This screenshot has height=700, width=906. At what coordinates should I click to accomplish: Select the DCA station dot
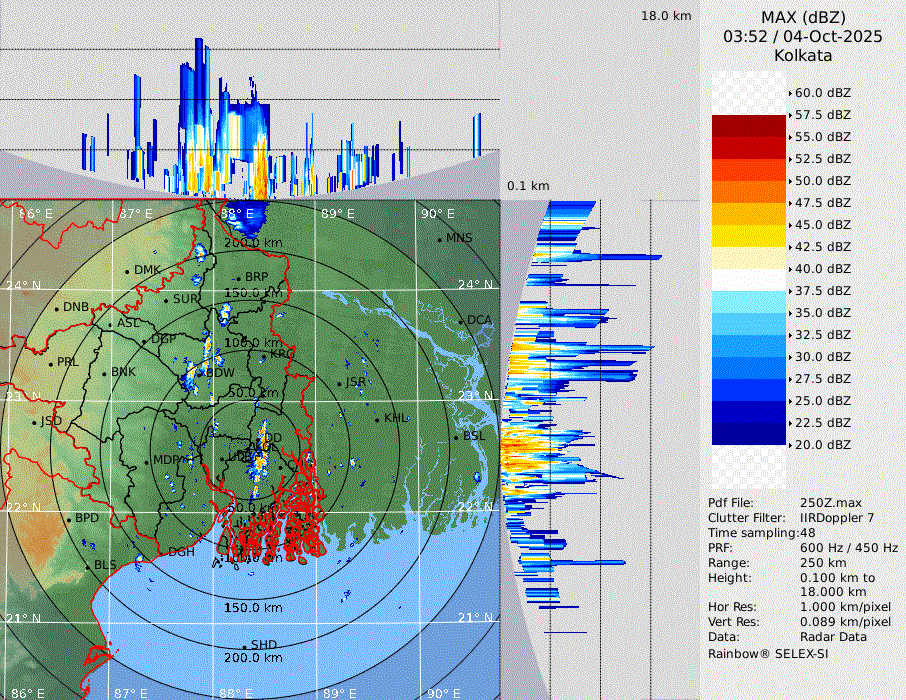461,321
